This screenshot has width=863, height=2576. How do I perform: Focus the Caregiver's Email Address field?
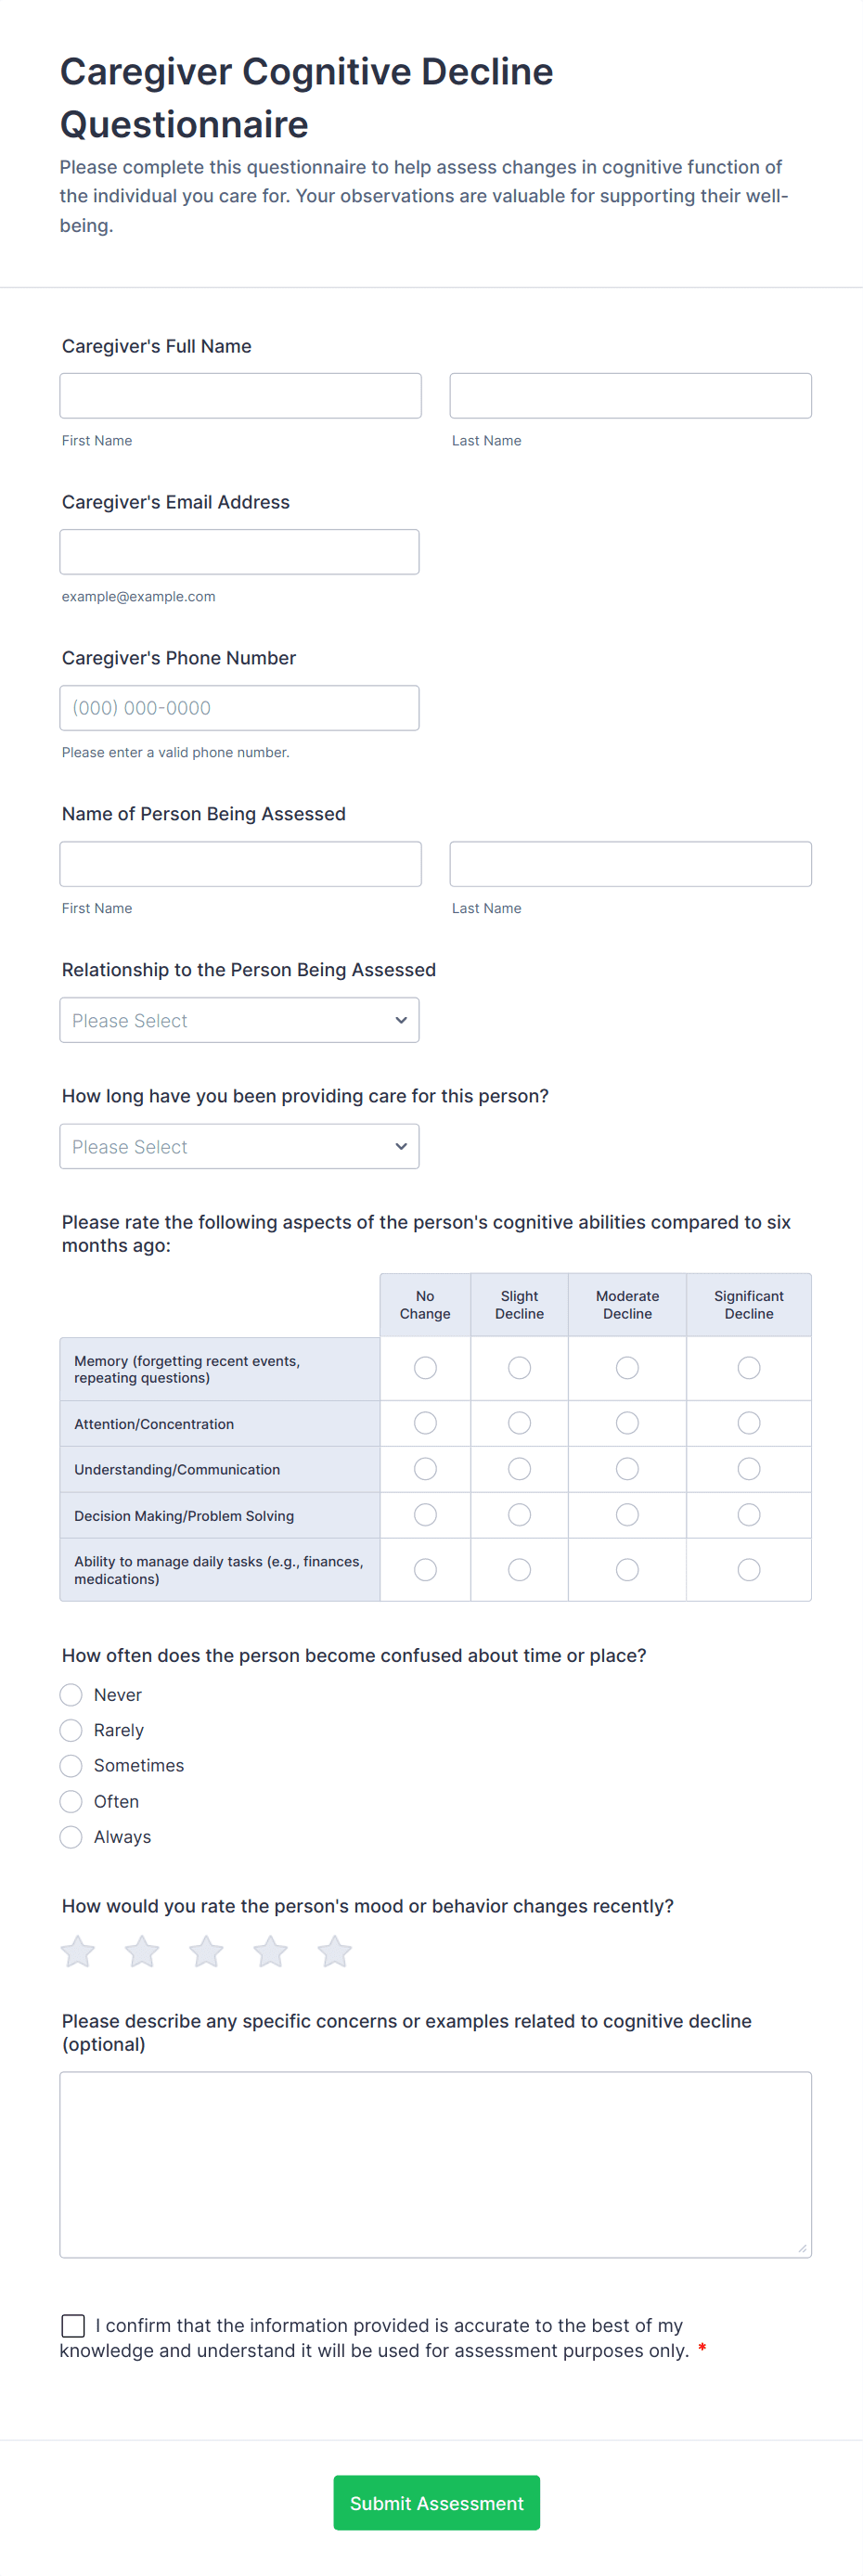(x=239, y=552)
